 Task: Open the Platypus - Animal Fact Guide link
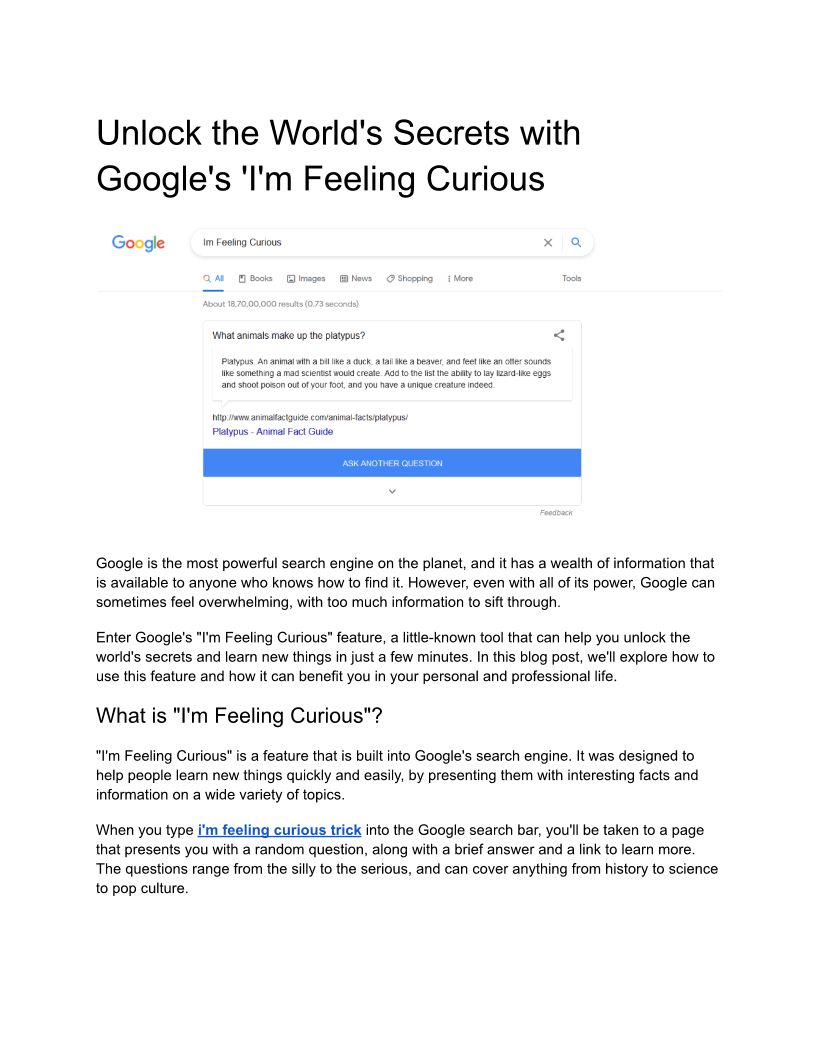(273, 432)
